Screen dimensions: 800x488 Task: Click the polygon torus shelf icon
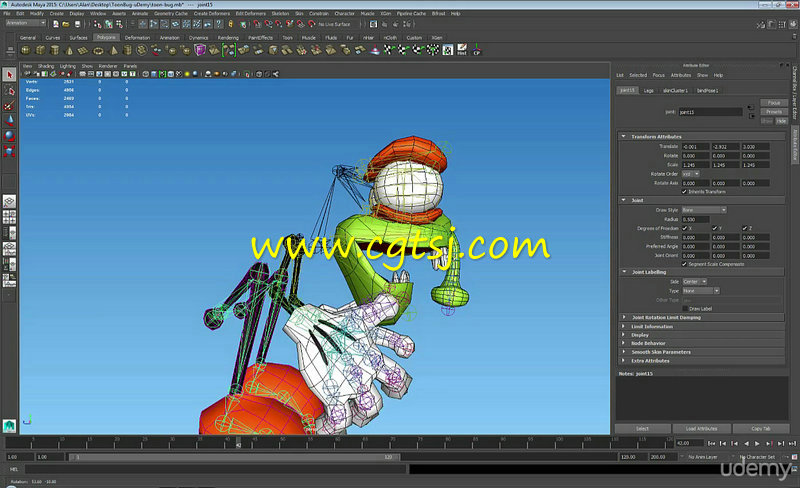point(98,50)
